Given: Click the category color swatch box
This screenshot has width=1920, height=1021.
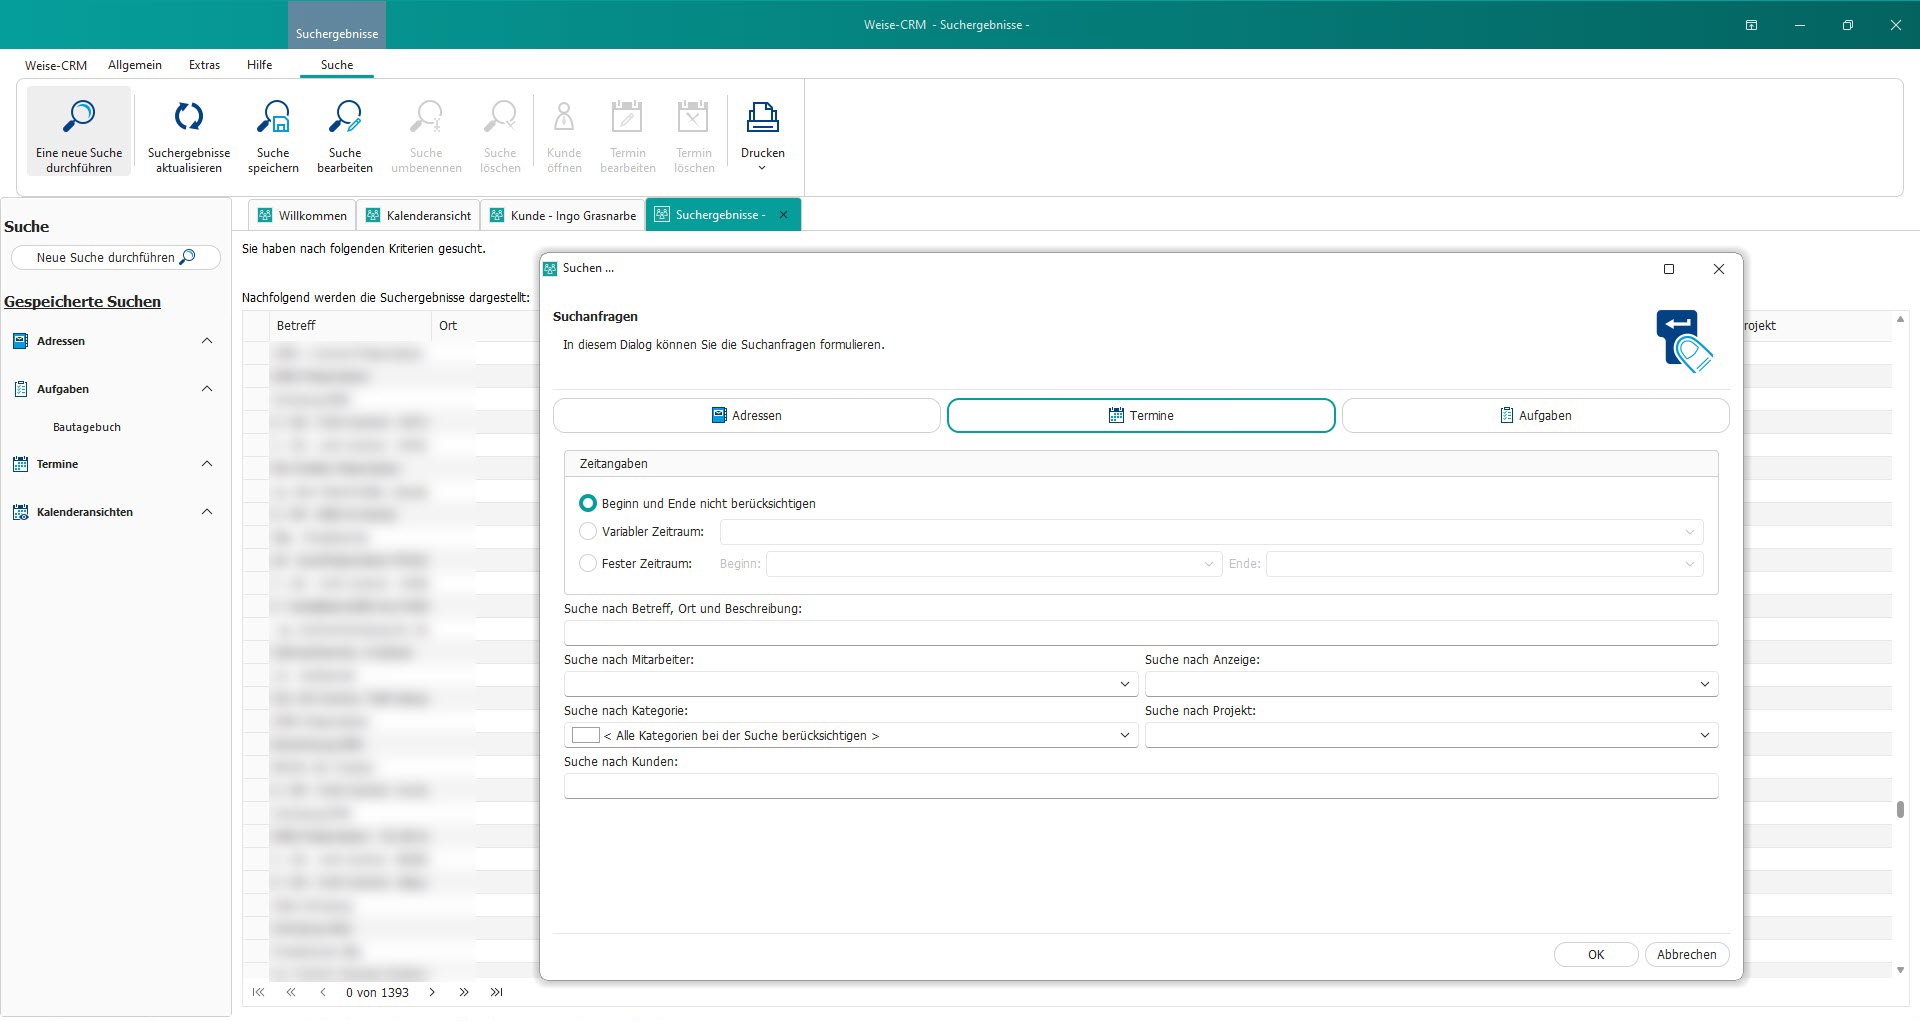Looking at the screenshot, I should click(585, 736).
